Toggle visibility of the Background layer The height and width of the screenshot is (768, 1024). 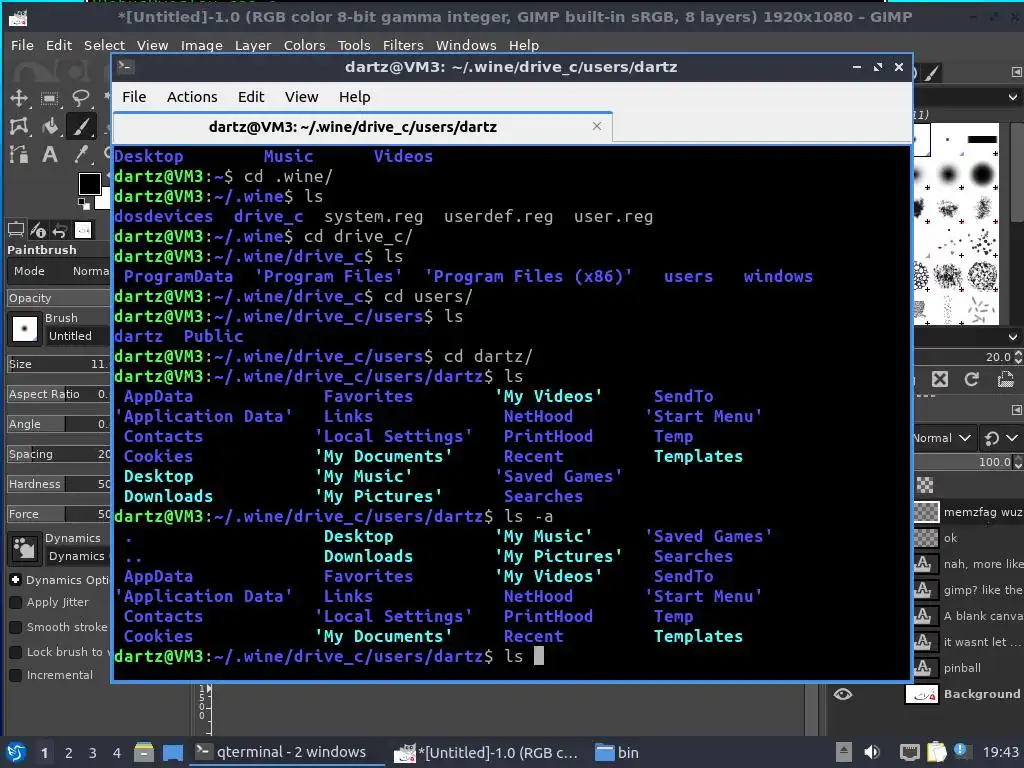click(843, 694)
